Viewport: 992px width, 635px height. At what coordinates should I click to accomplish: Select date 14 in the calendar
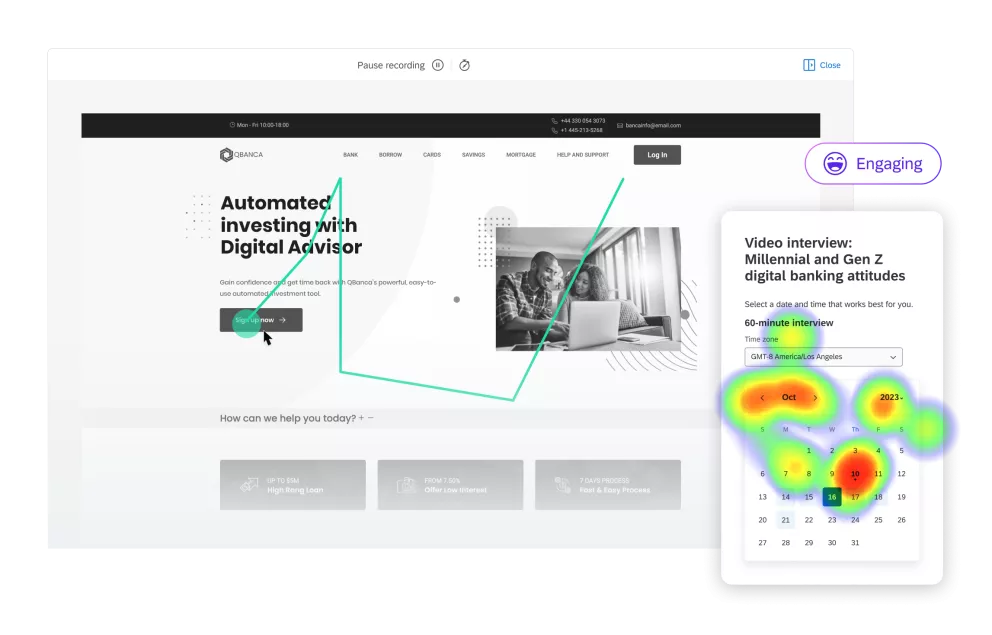(x=785, y=497)
